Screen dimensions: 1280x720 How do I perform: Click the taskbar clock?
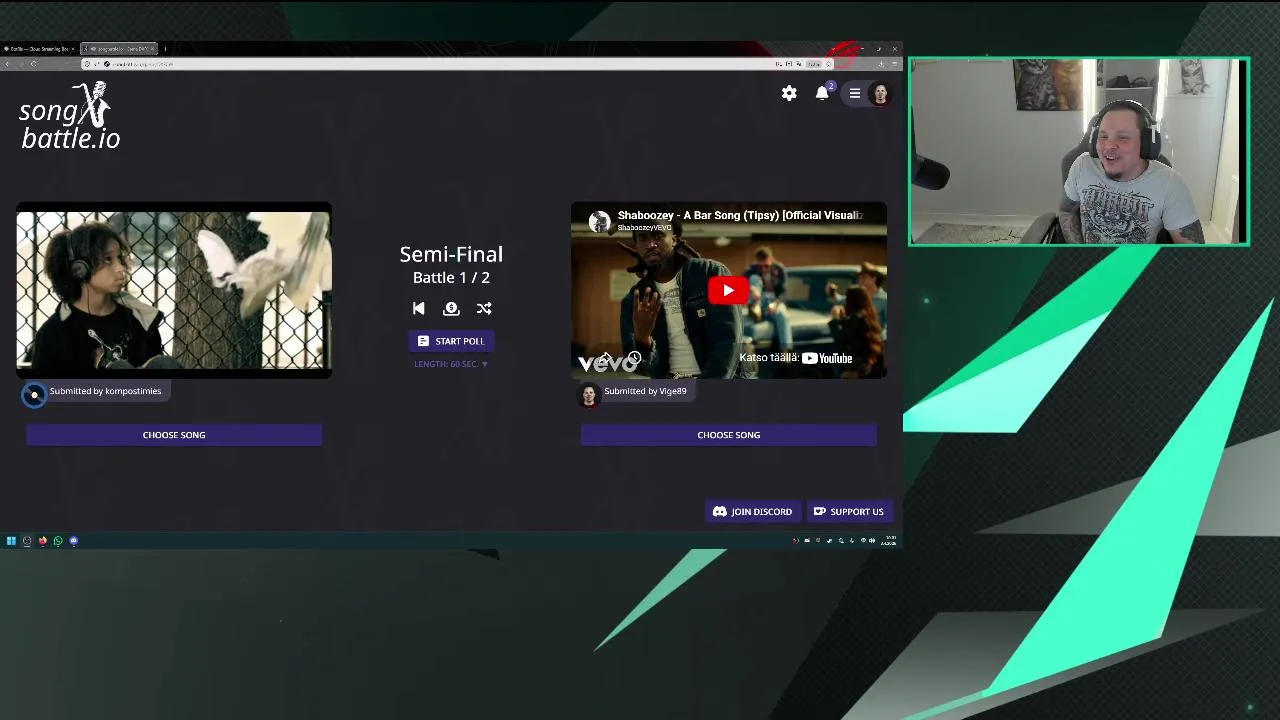click(x=888, y=541)
